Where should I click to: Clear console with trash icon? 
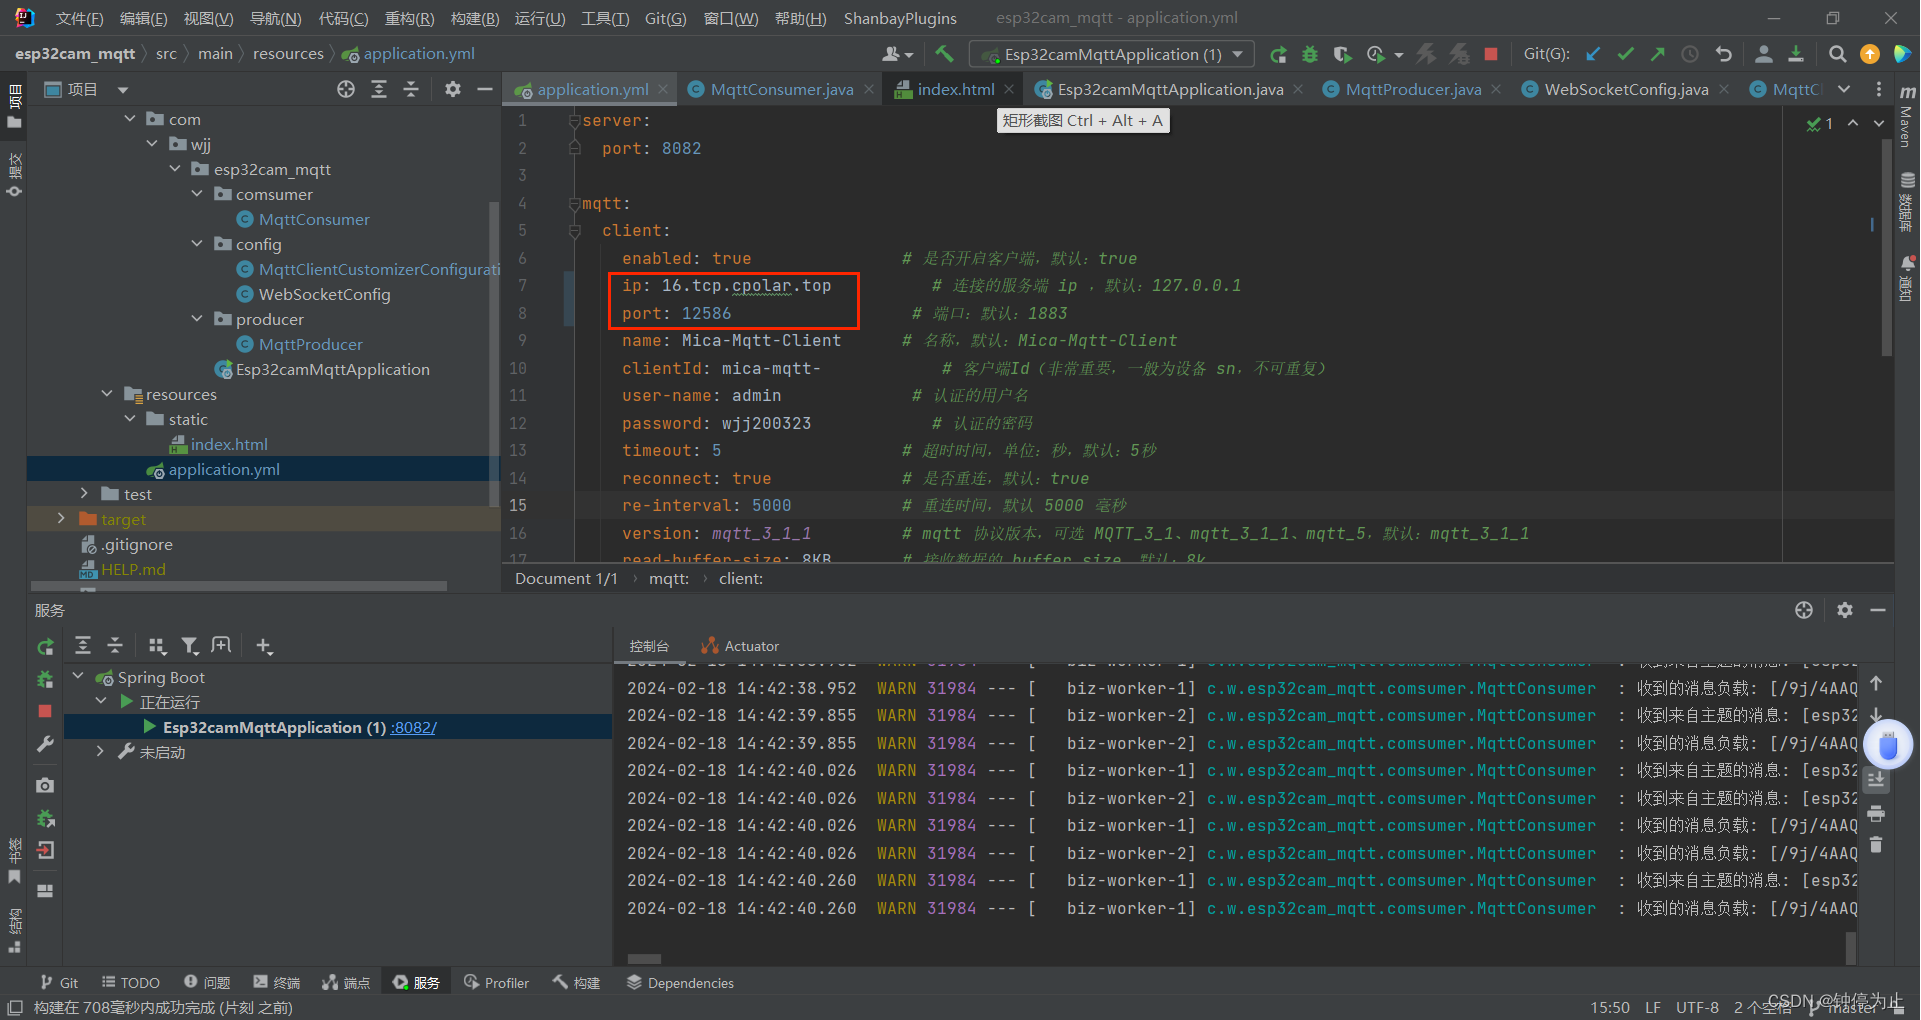coord(1876,845)
